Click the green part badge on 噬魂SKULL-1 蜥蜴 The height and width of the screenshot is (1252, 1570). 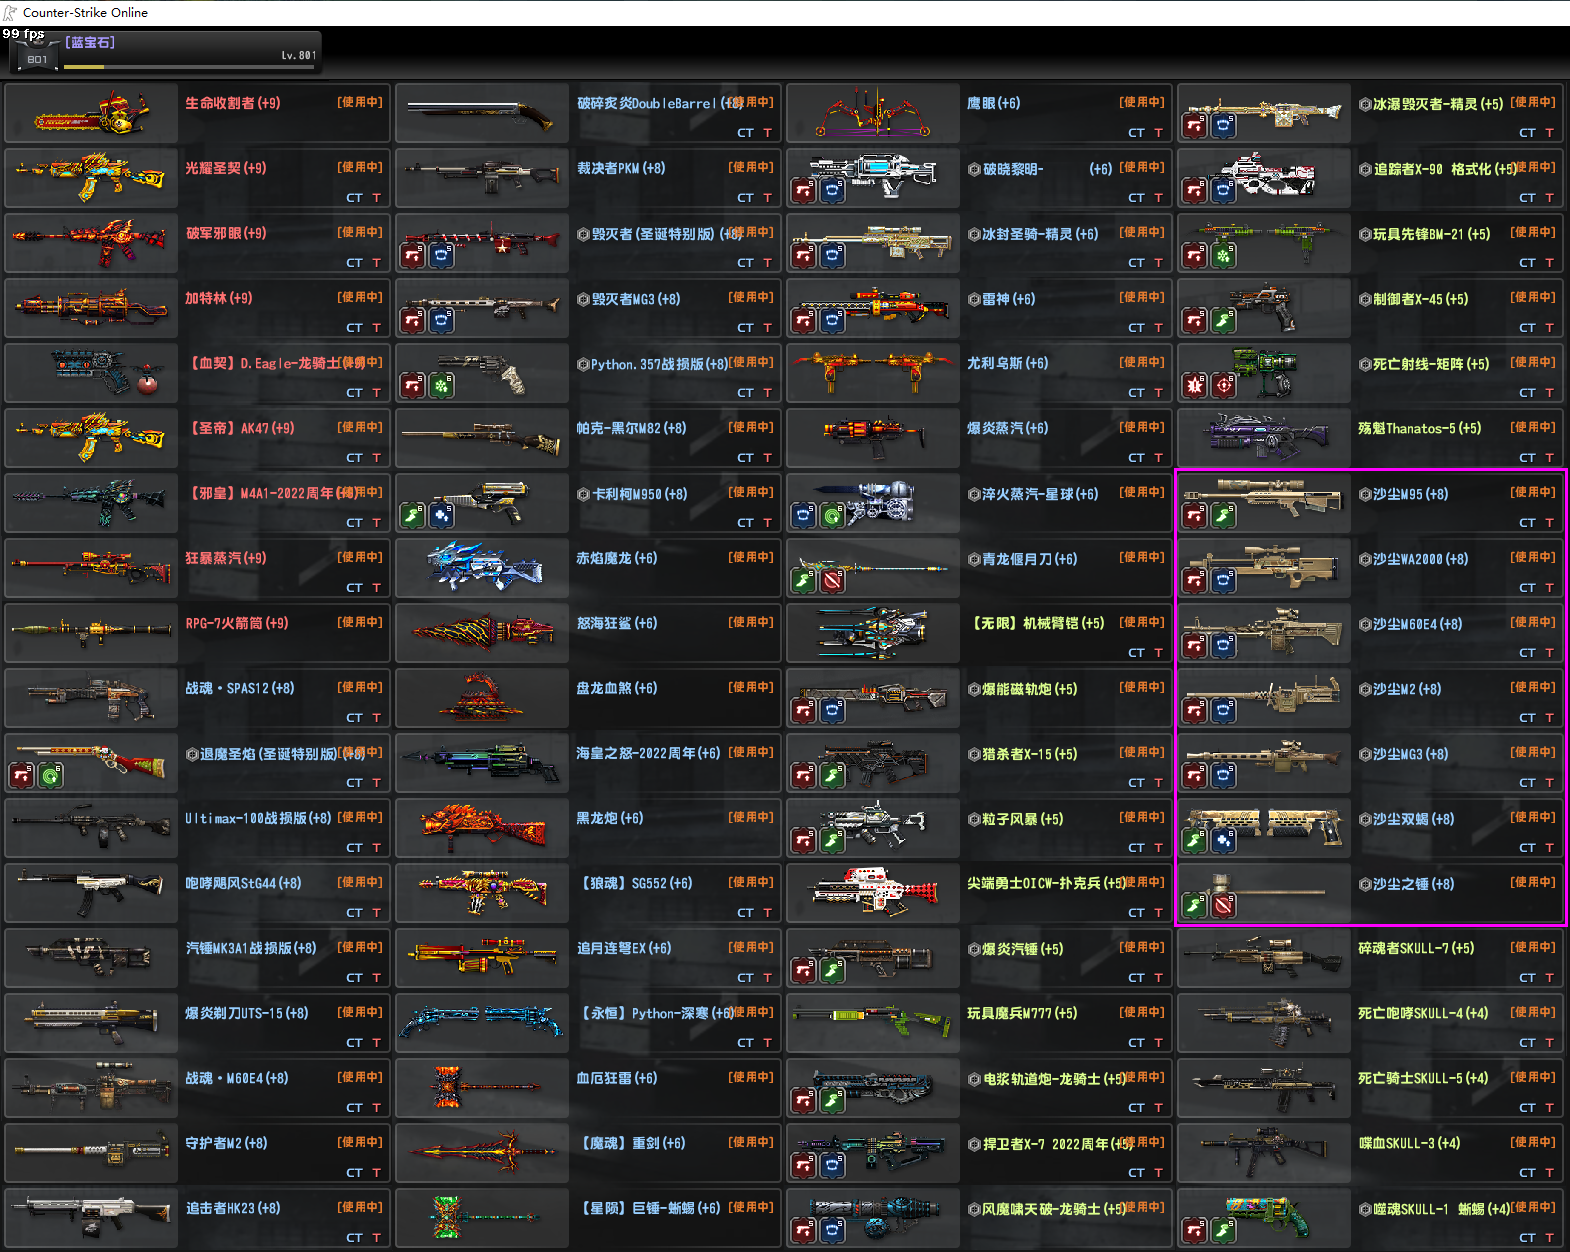pos(1223,1230)
